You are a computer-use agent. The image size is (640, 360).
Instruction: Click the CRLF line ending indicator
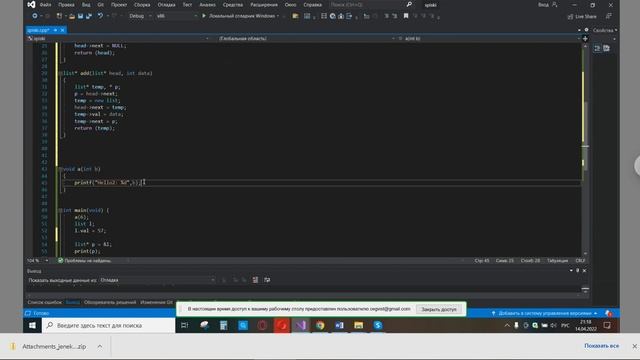pyautogui.click(x=580, y=260)
